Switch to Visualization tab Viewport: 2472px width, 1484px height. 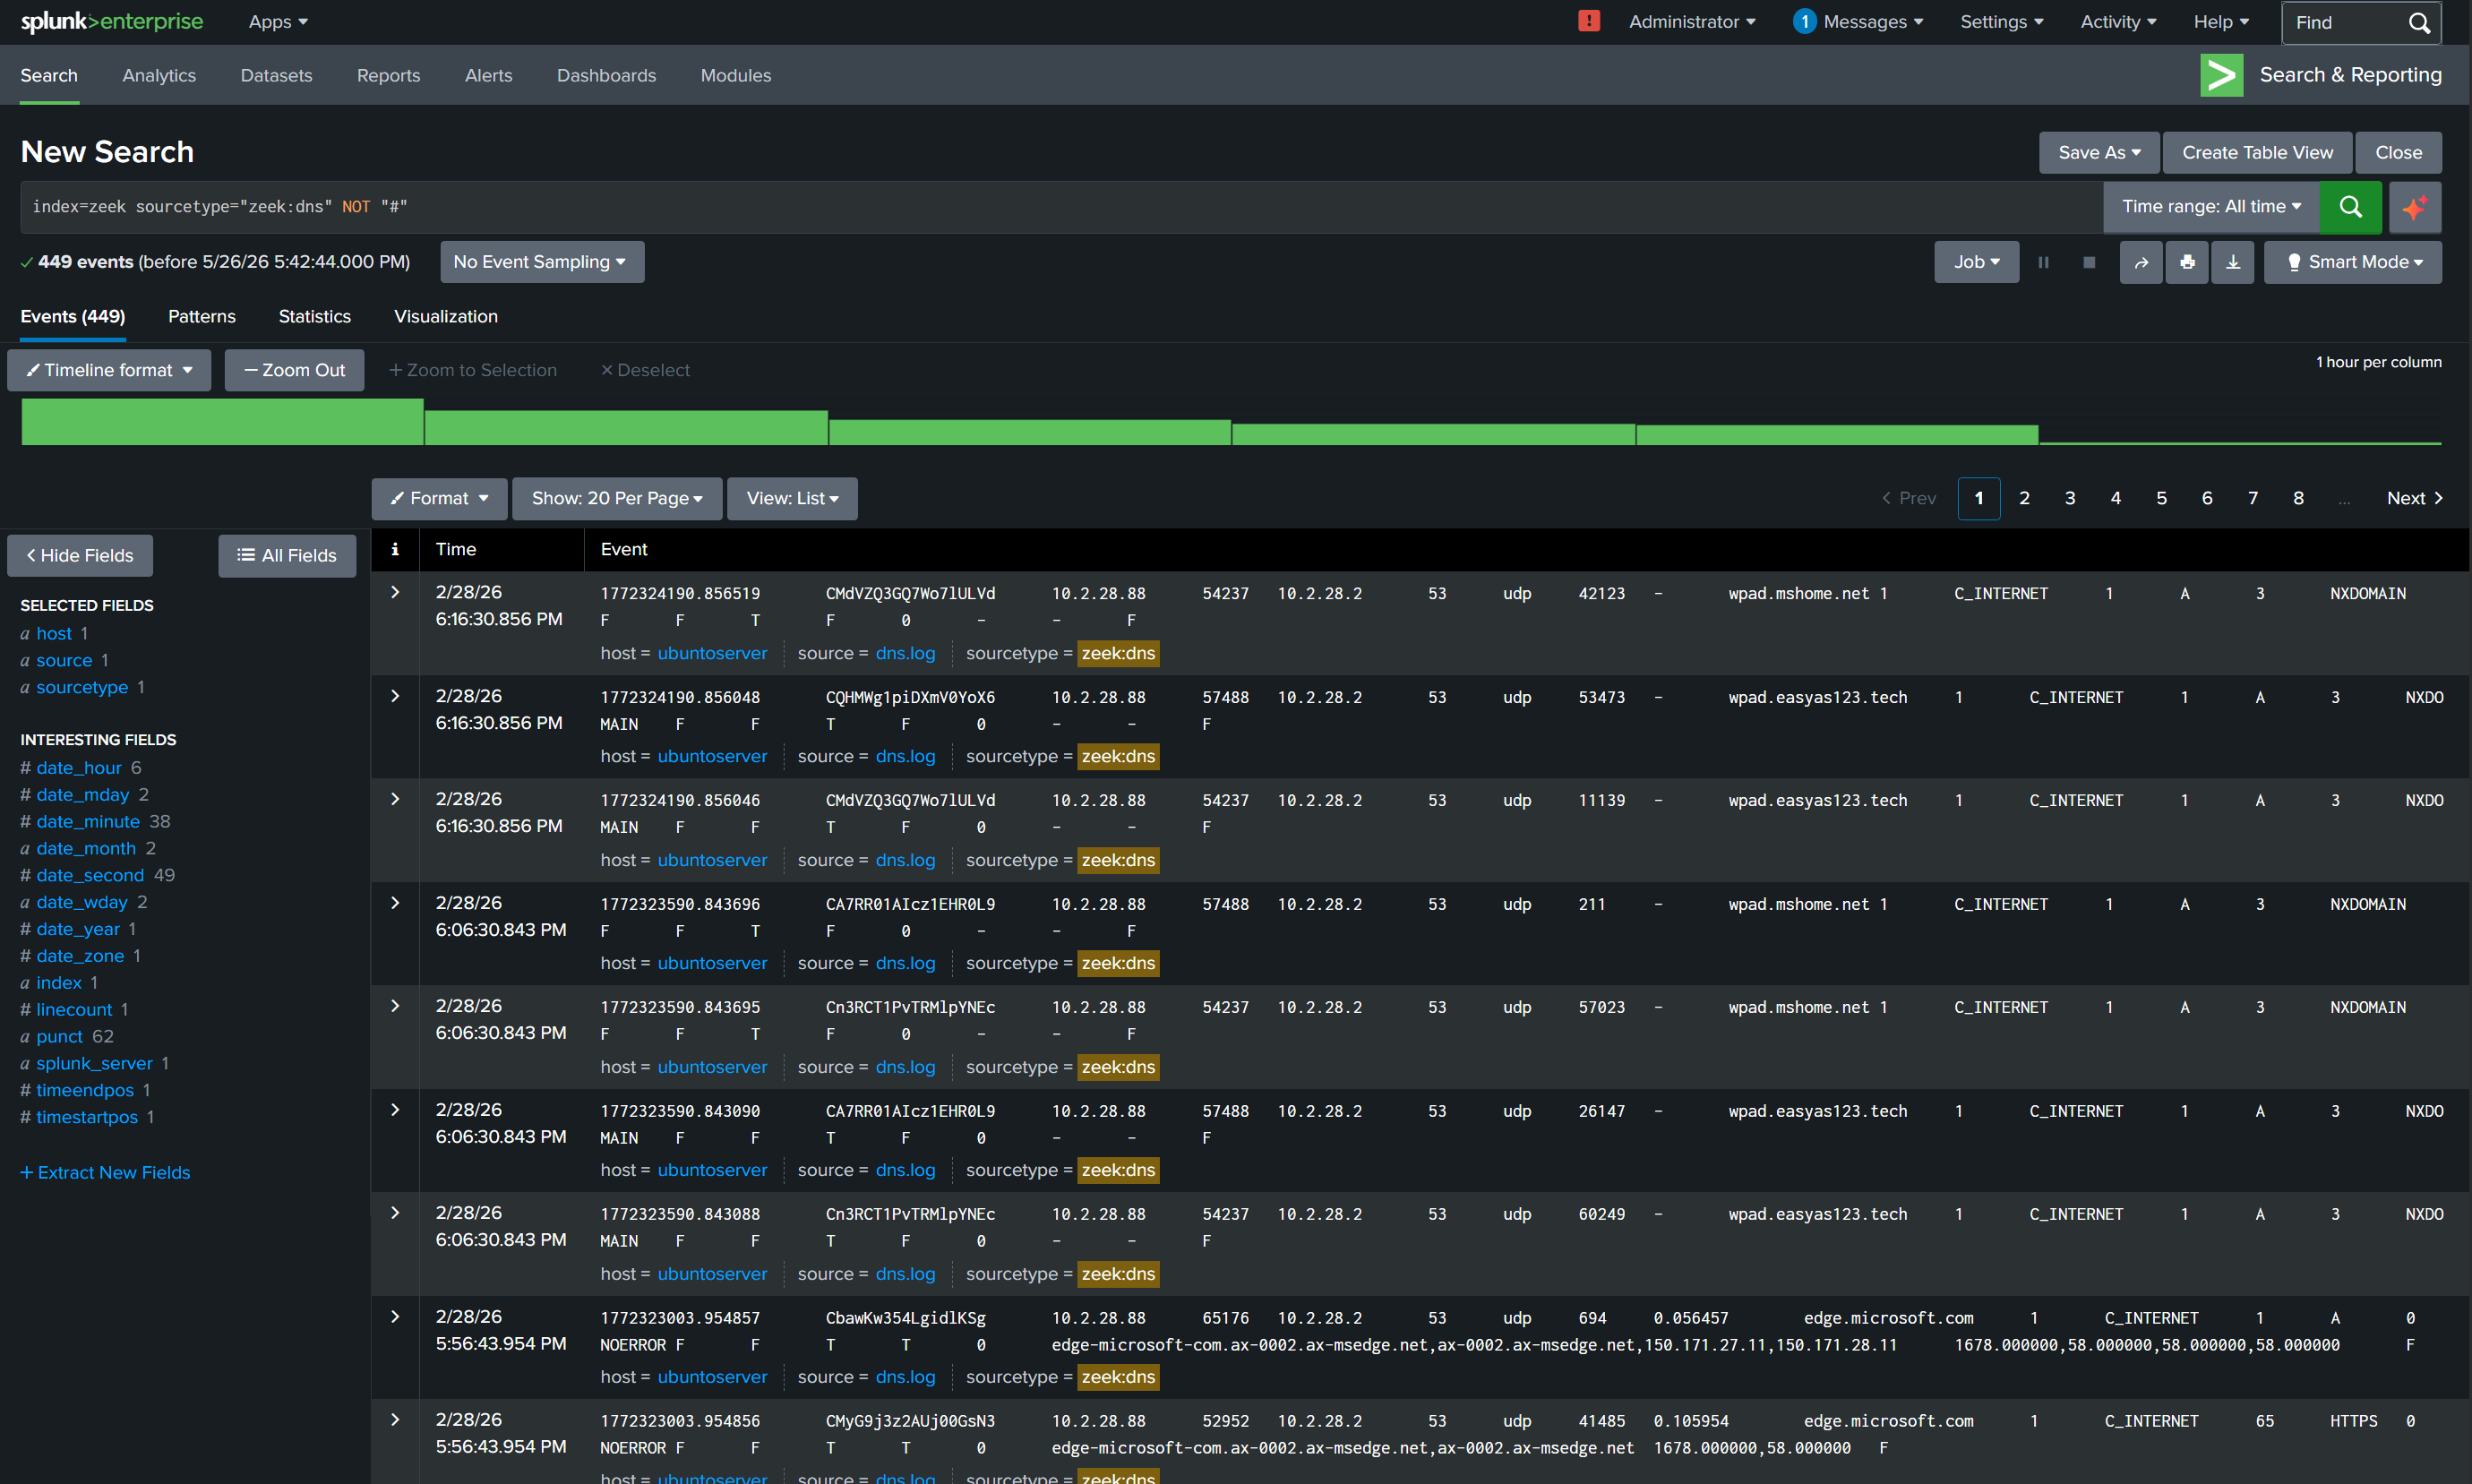[446, 316]
